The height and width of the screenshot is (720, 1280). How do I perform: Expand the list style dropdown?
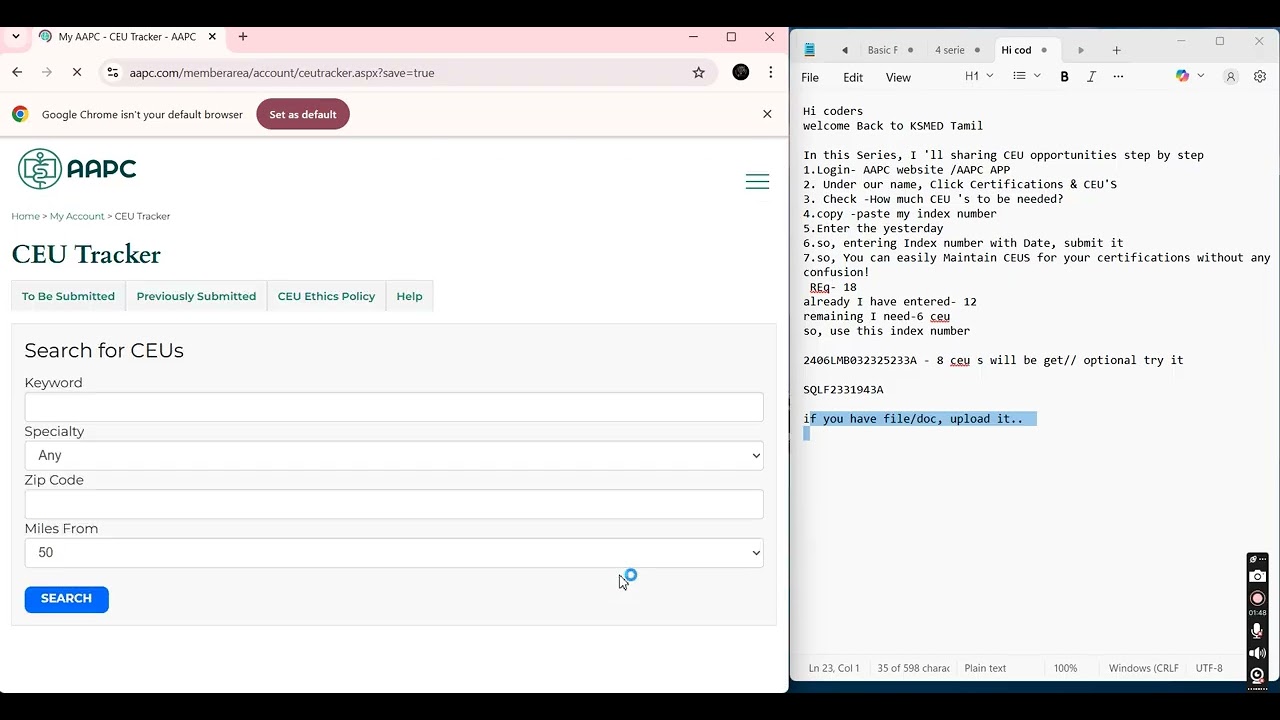click(1027, 76)
